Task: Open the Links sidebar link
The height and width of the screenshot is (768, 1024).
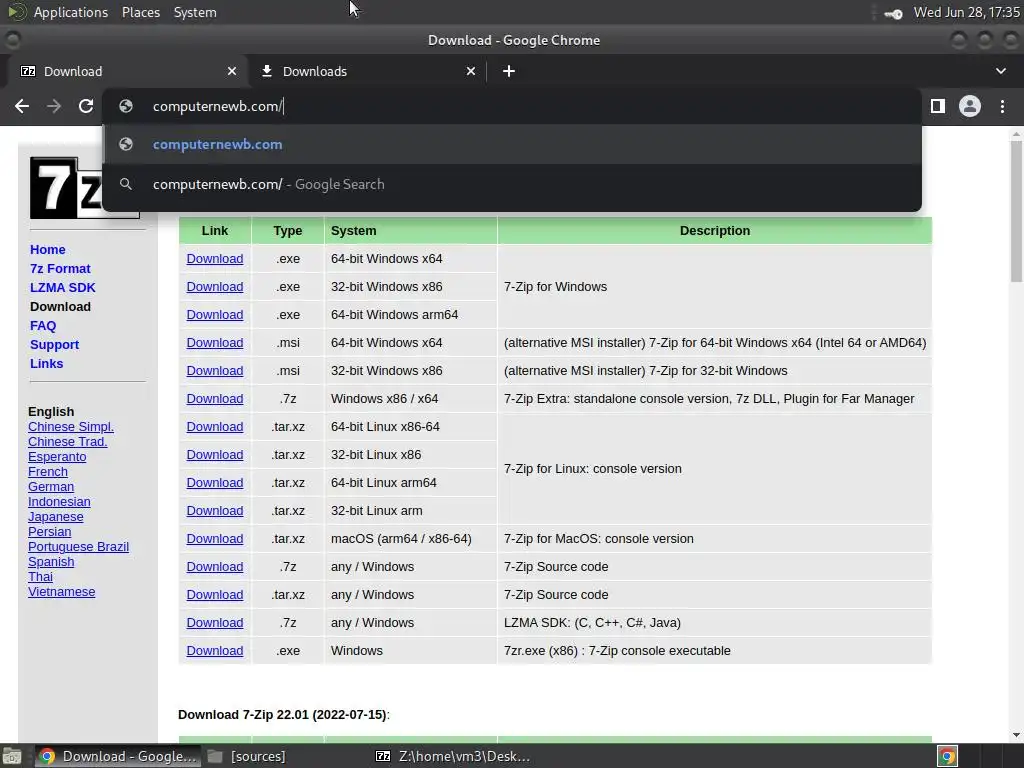Action: (46, 363)
